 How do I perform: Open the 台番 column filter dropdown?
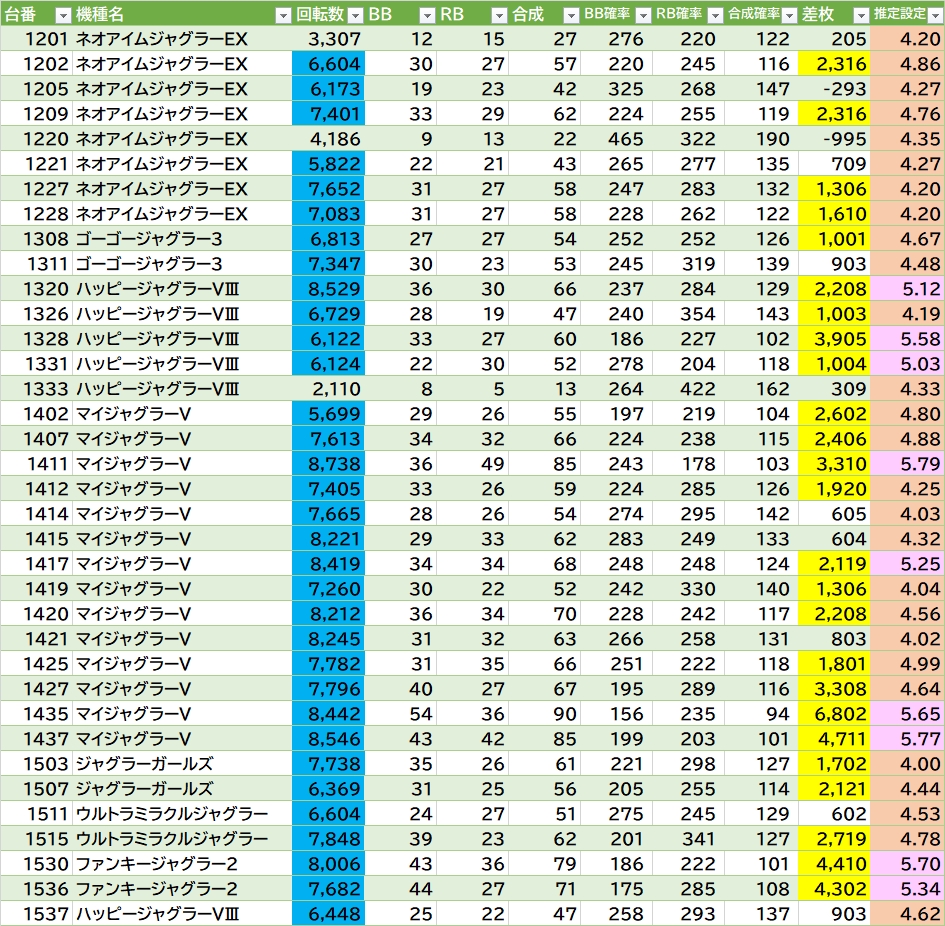pyautogui.click(x=63, y=16)
